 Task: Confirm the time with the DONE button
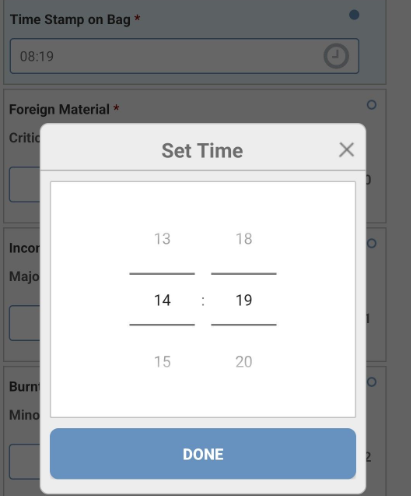[203, 454]
